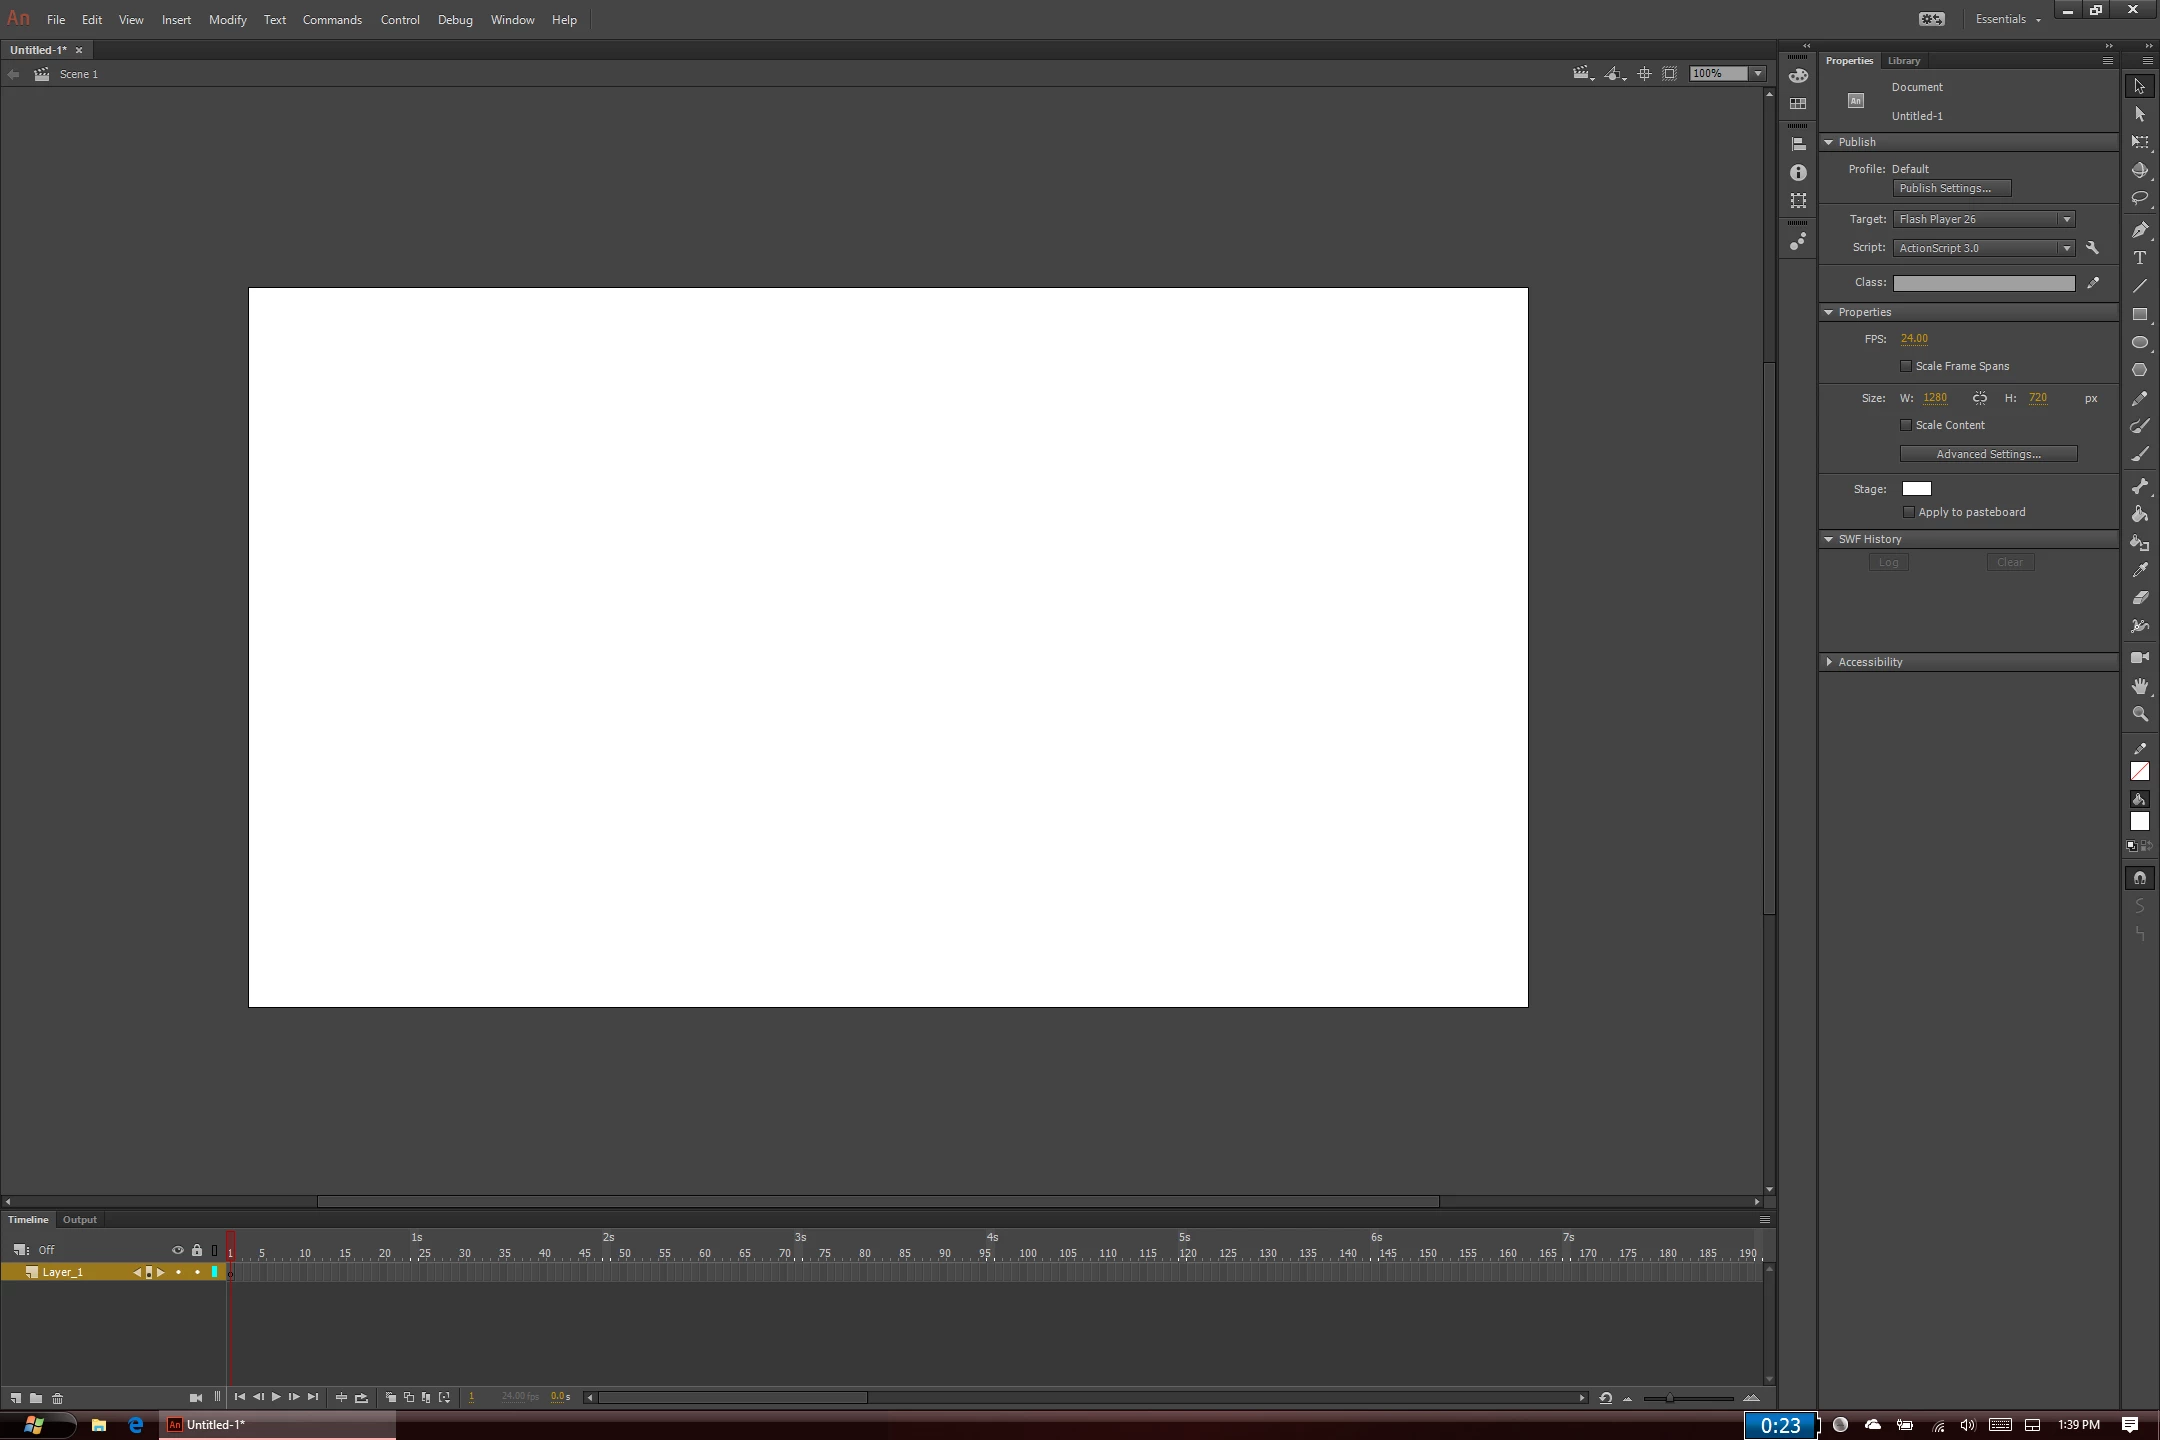Select the Zoom magnifier tool
The height and width of the screenshot is (1440, 2160).
[2139, 714]
